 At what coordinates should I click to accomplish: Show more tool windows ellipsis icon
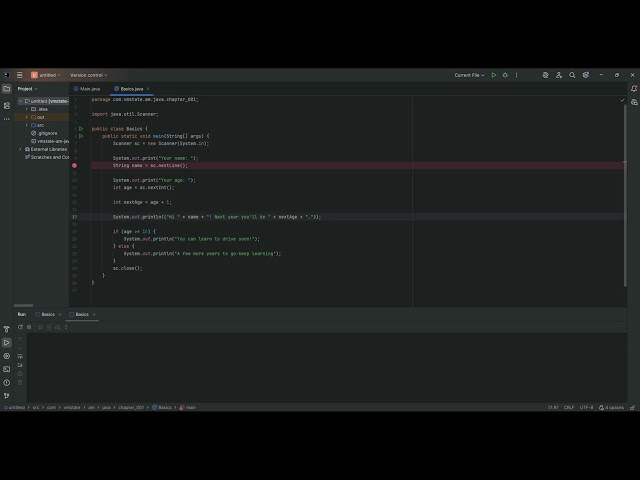point(7,119)
